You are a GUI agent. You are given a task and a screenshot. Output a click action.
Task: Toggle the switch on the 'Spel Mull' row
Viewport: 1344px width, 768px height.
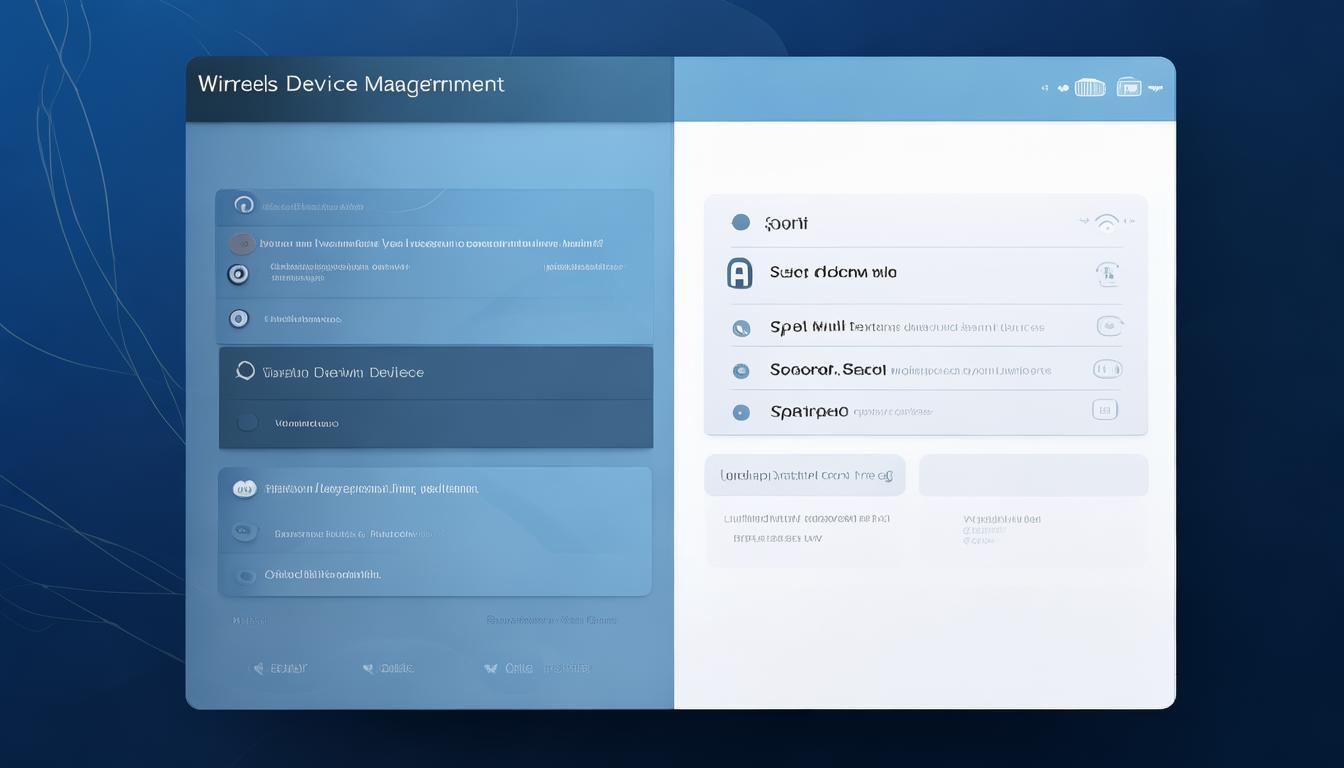(1109, 326)
